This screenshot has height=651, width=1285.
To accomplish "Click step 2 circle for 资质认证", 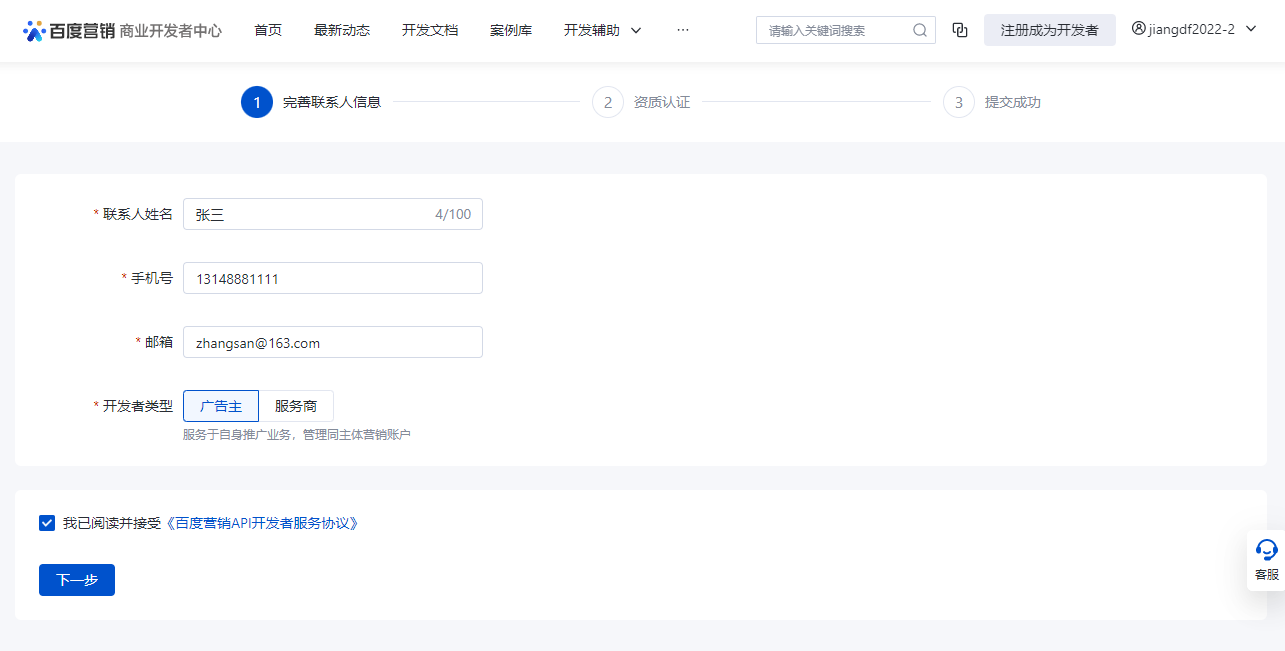I will [x=608, y=102].
